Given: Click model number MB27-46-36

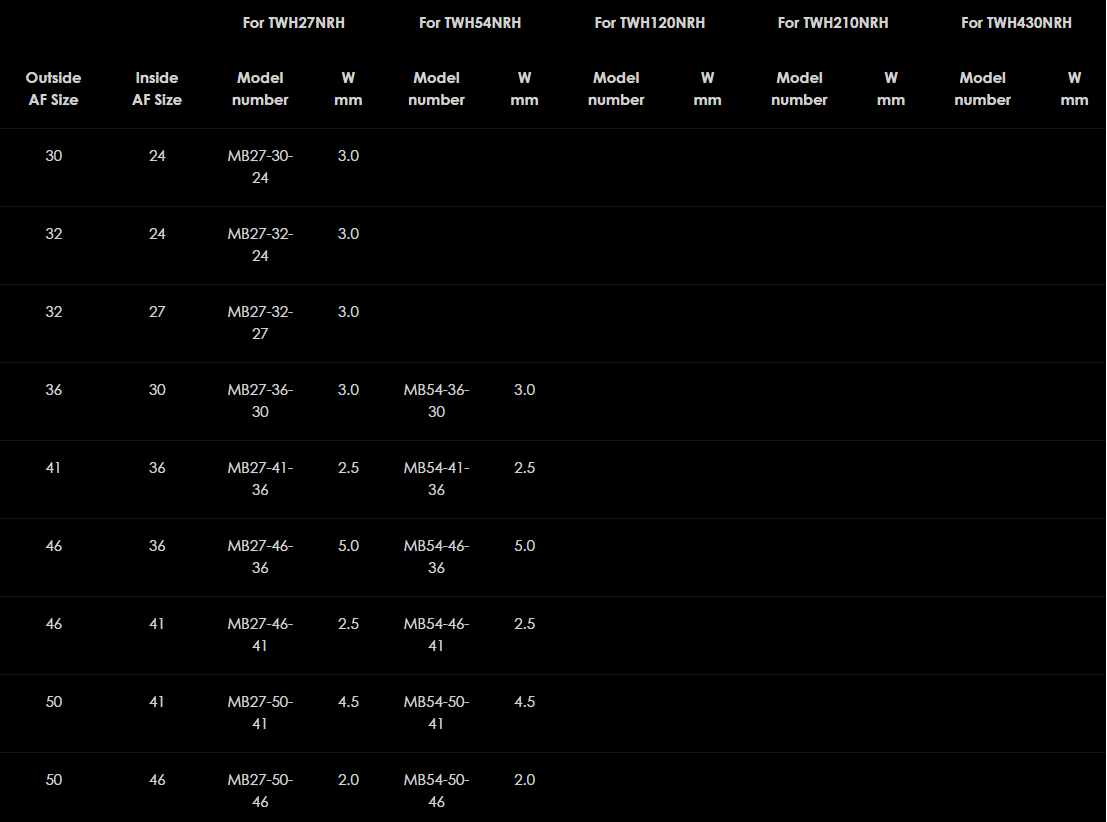Looking at the screenshot, I should [260, 557].
